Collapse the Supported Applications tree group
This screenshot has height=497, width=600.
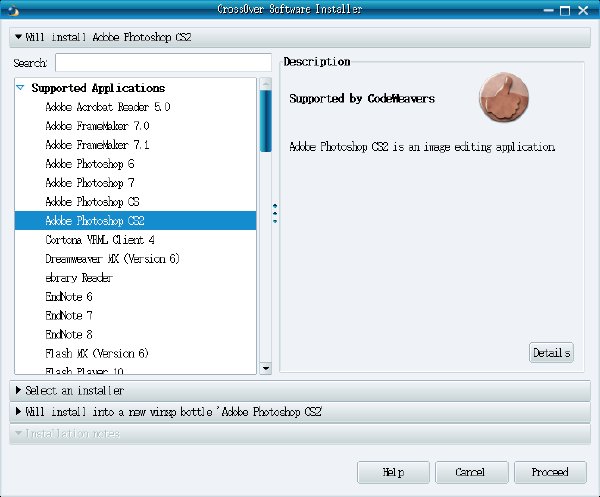click(20, 88)
